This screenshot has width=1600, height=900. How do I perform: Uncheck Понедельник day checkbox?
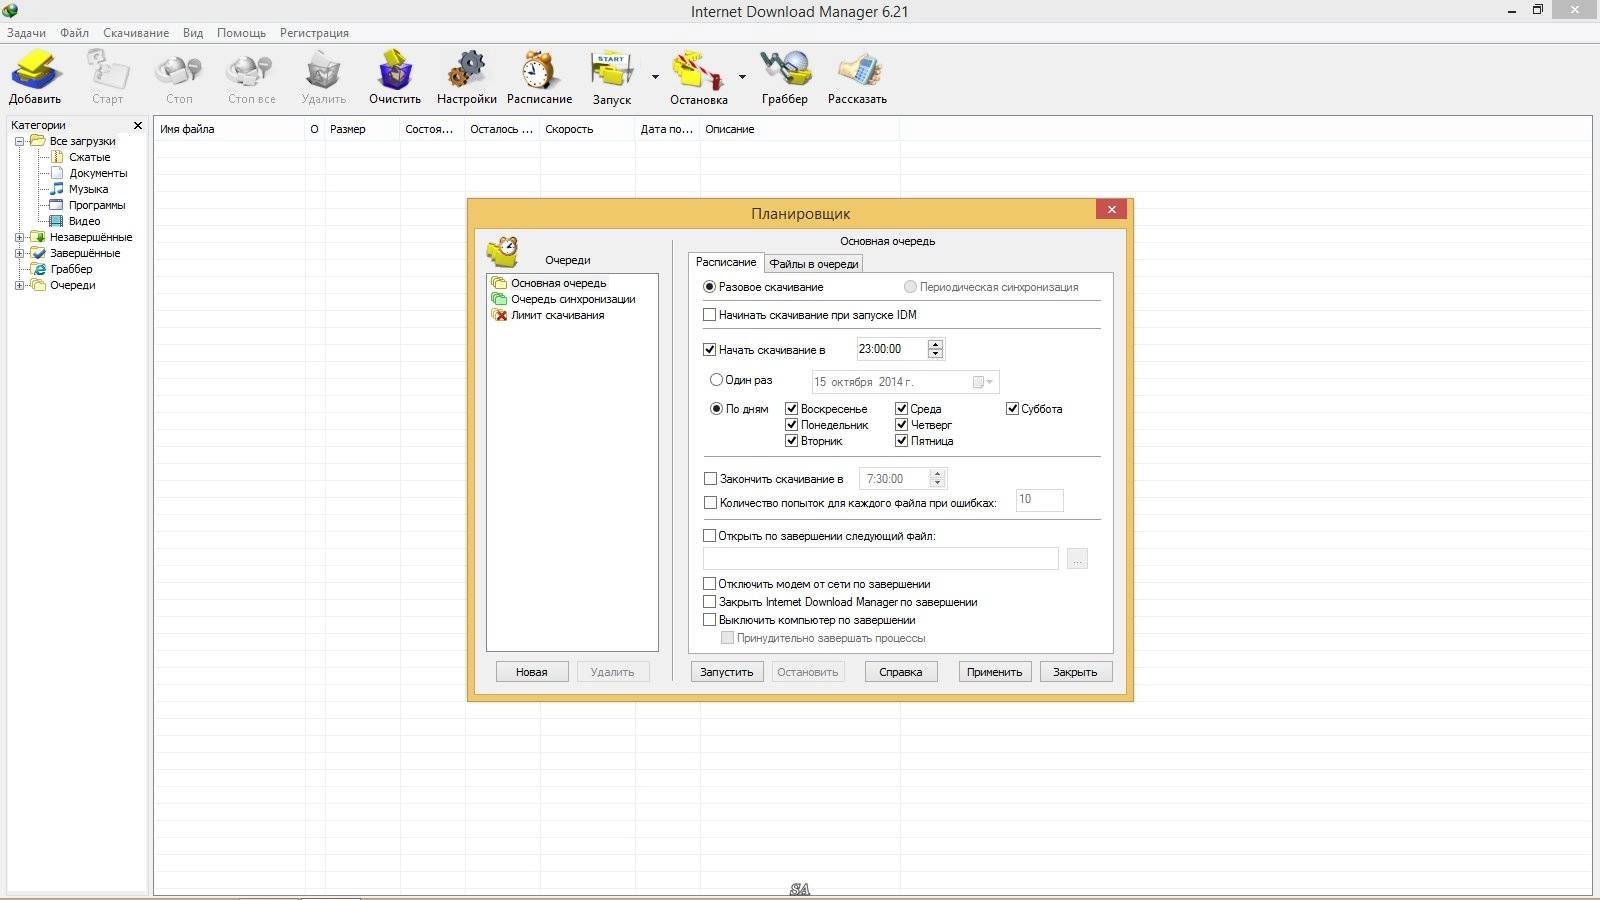coord(791,425)
